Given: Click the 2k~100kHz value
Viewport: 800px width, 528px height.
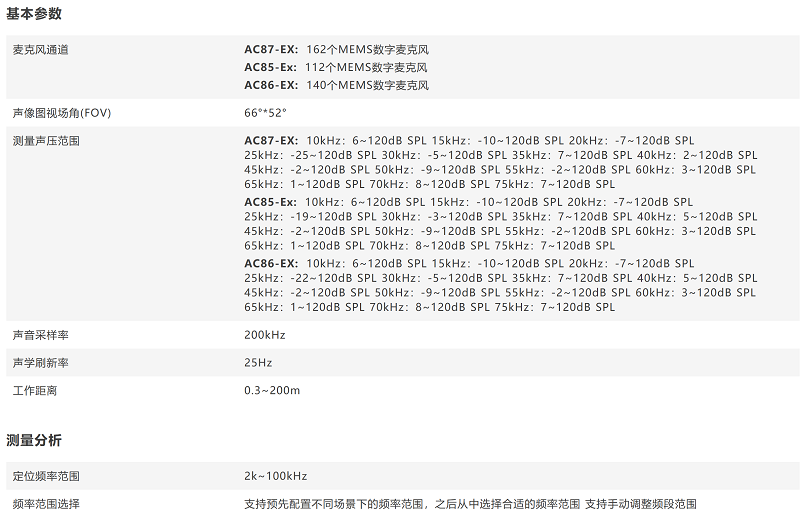Looking at the screenshot, I should pos(276,476).
